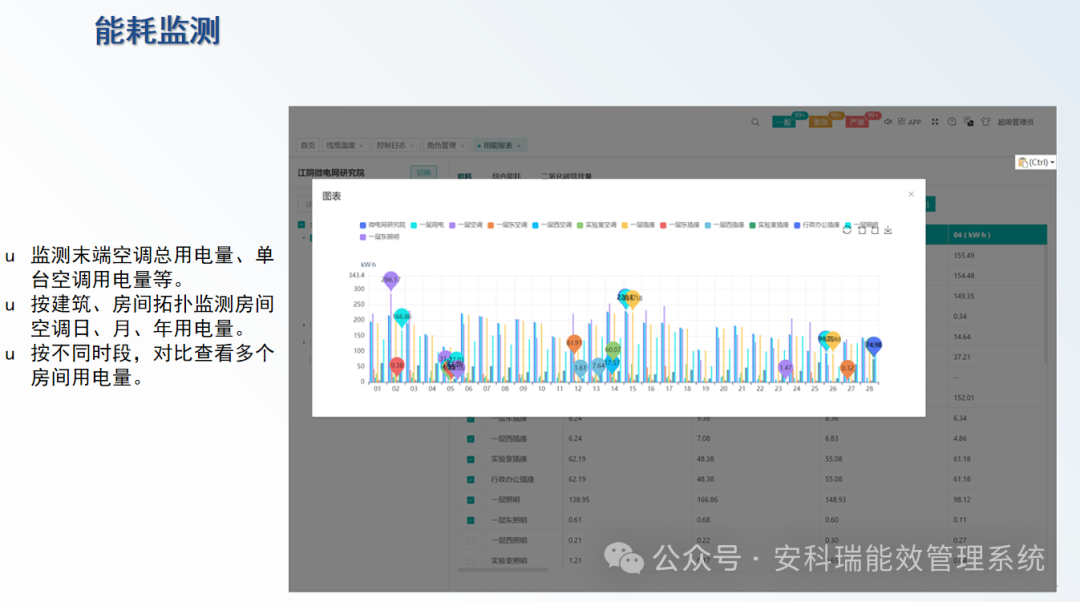Click the 166.86 table cell
This screenshot has height=602, width=1080.
click(x=707, y=500)
